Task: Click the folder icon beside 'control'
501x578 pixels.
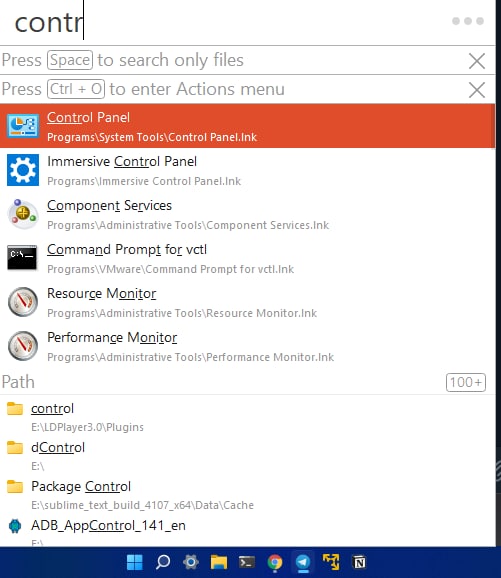Action: click(15, 408)
